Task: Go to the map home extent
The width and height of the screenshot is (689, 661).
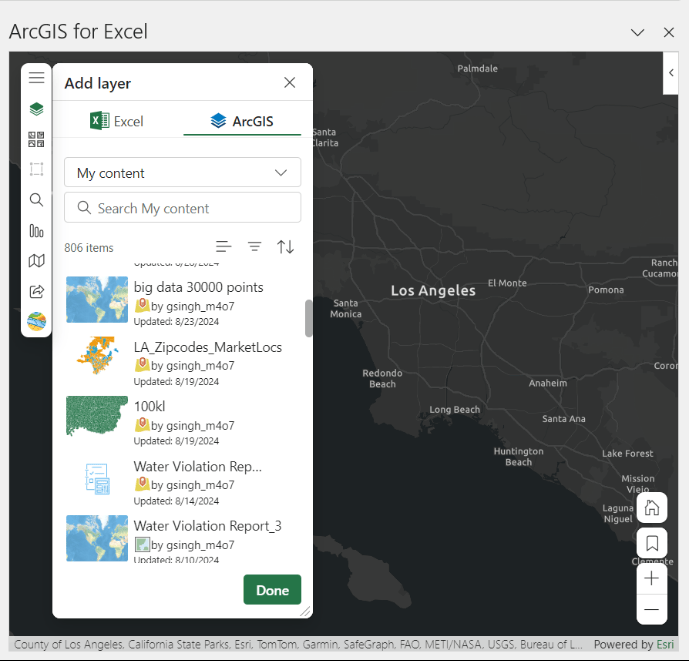Action: coord(652,508)
